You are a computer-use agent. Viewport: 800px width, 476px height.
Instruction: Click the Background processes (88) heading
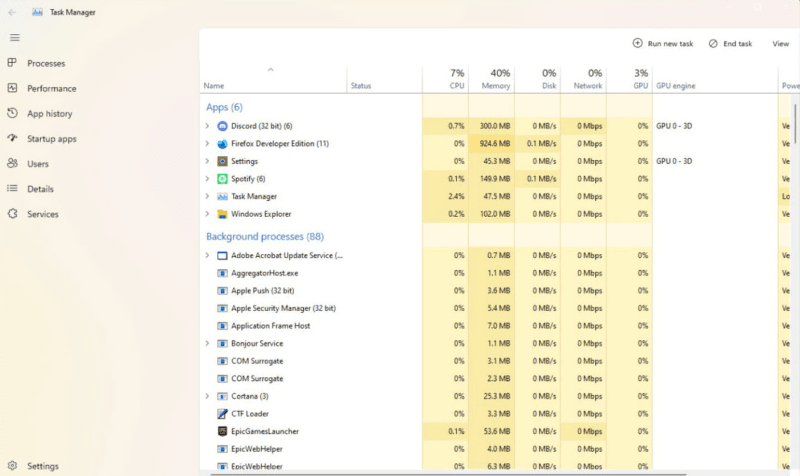265,236
